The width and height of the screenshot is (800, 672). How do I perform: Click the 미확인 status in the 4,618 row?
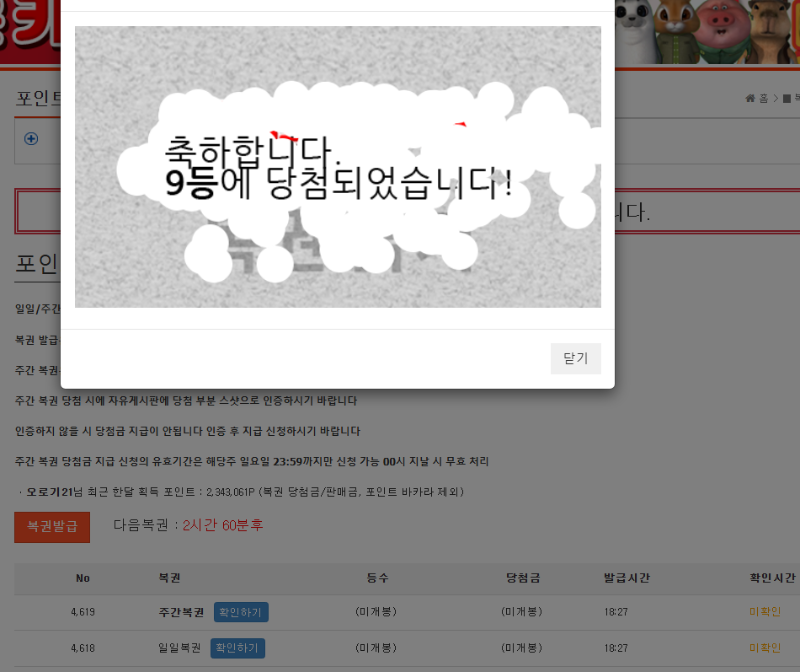(765, 648)
